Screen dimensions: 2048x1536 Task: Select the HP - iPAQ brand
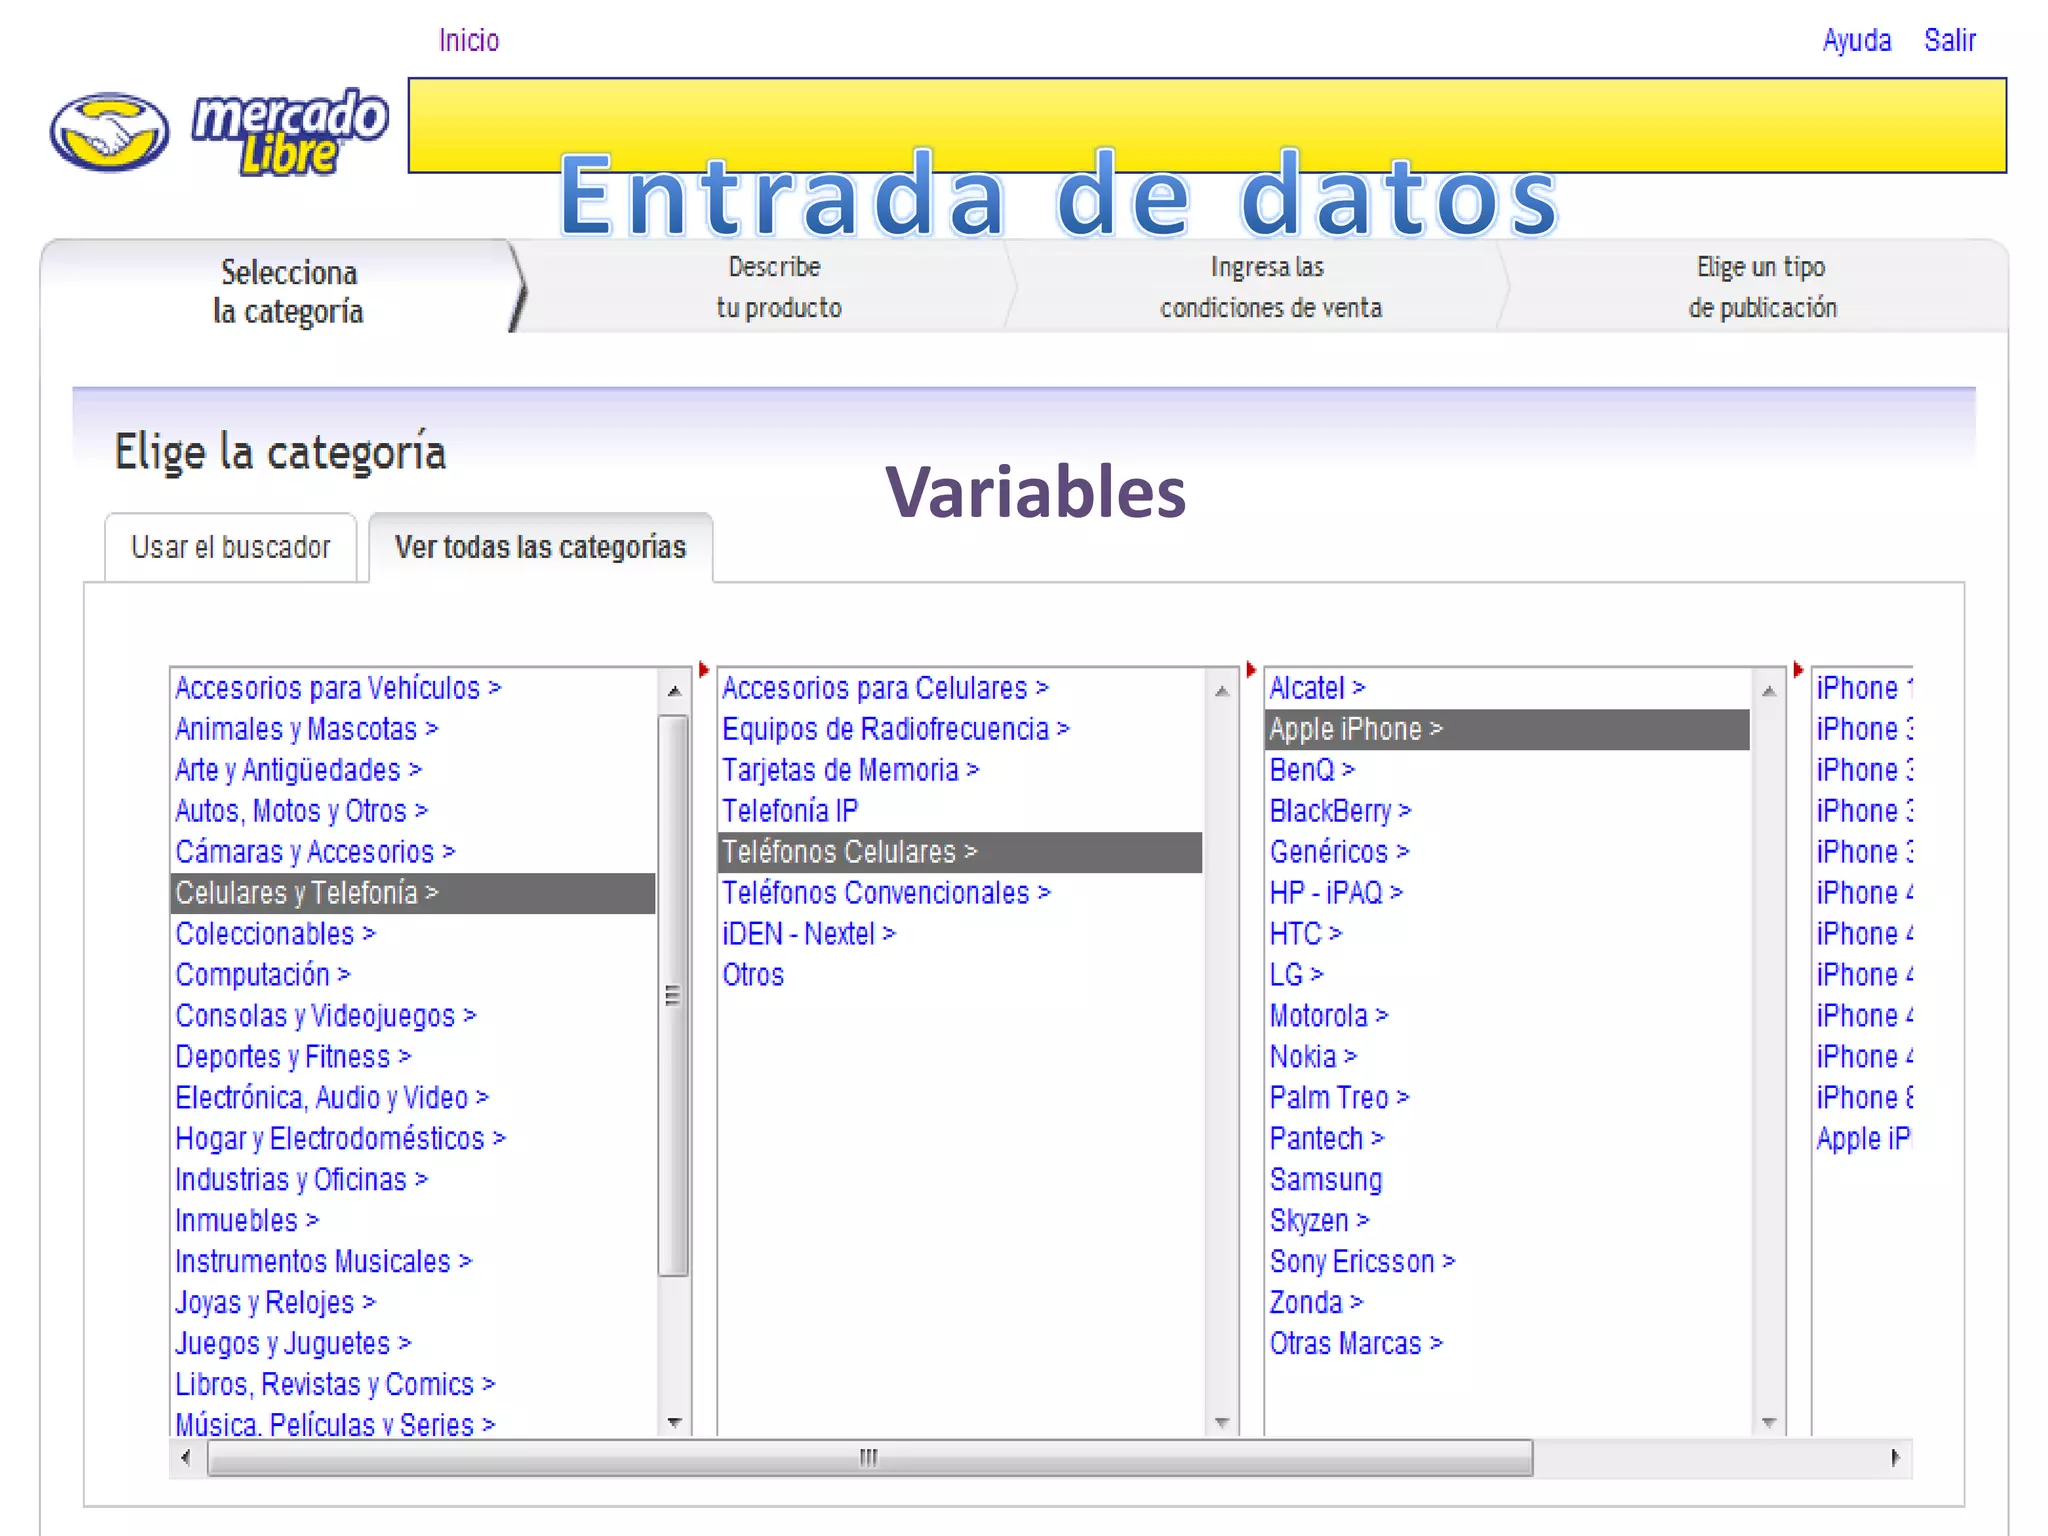(1336, 893)
